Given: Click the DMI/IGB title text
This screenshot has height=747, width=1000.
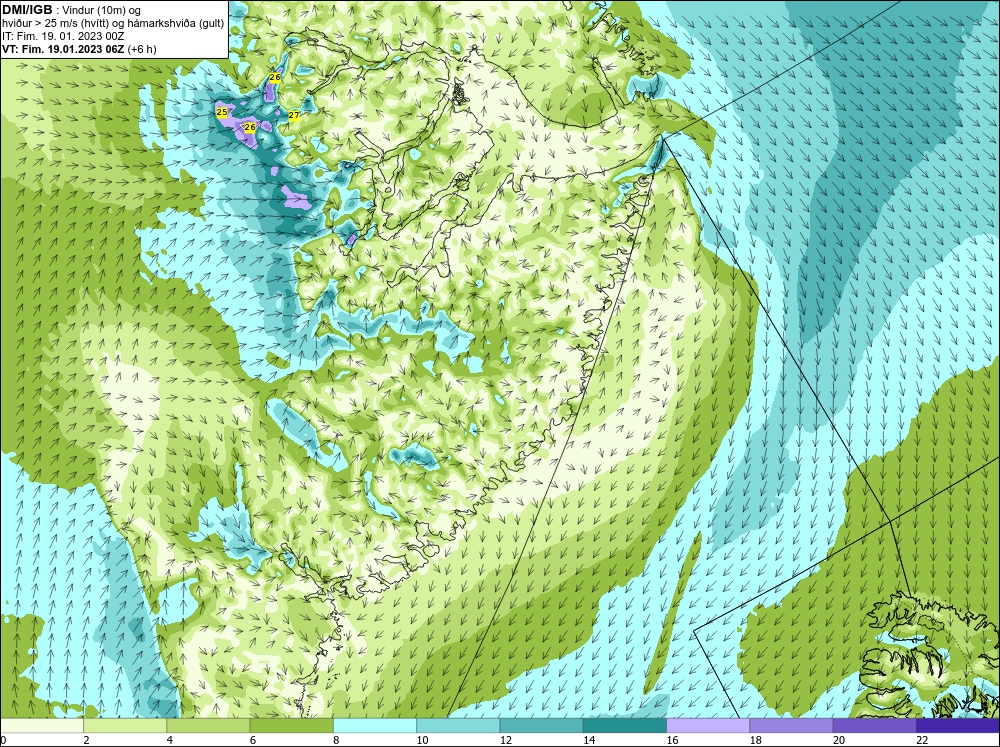Looking at the screenshot, I should [x=27, y=10].
